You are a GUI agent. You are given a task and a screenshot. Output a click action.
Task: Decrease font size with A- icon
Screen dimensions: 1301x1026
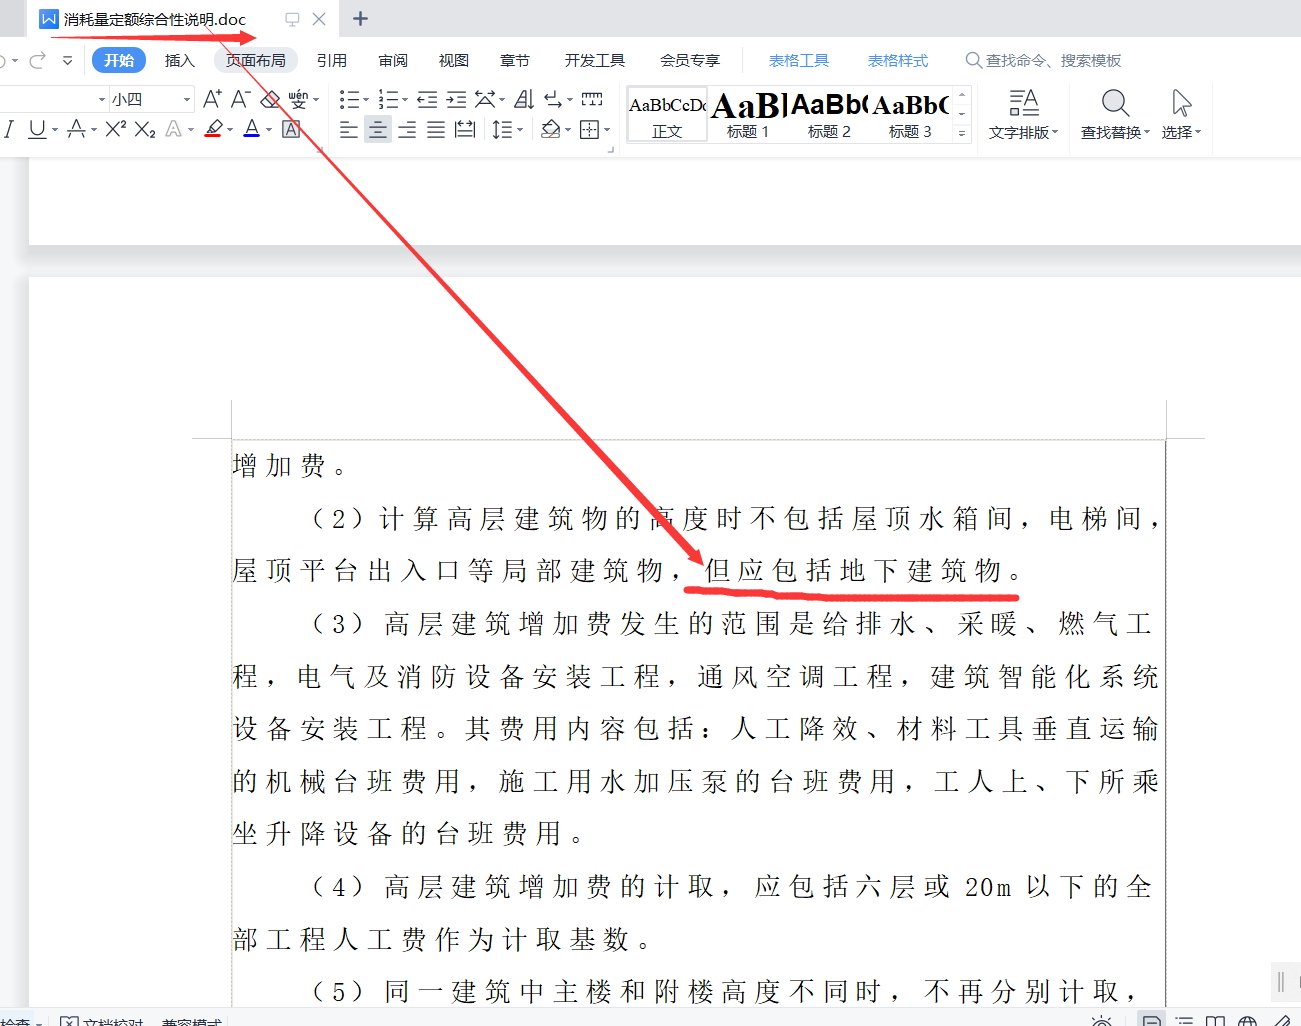tap(240, 99)
